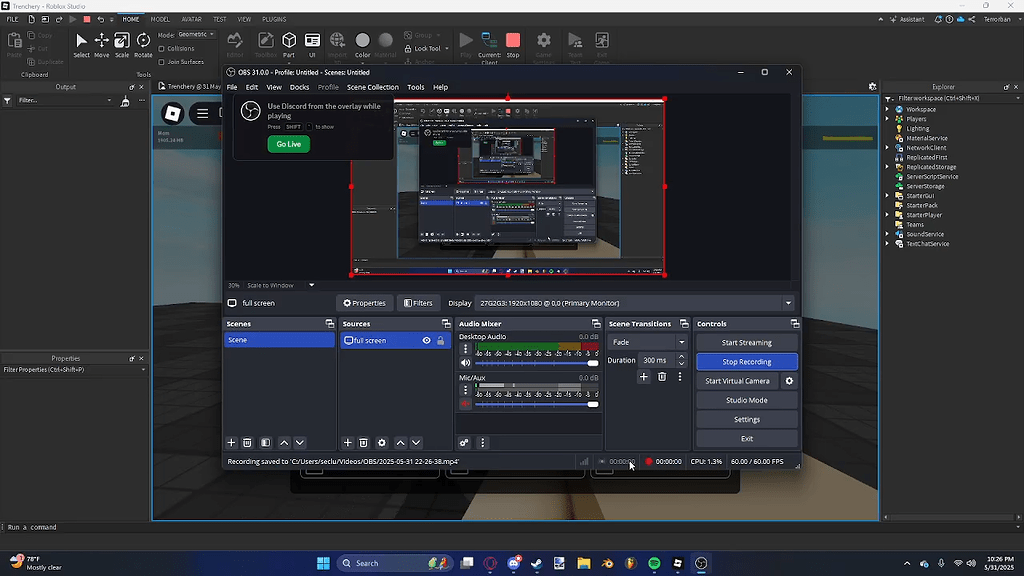Click the Color tool in Roblox Studio

(x=362, y=45)
